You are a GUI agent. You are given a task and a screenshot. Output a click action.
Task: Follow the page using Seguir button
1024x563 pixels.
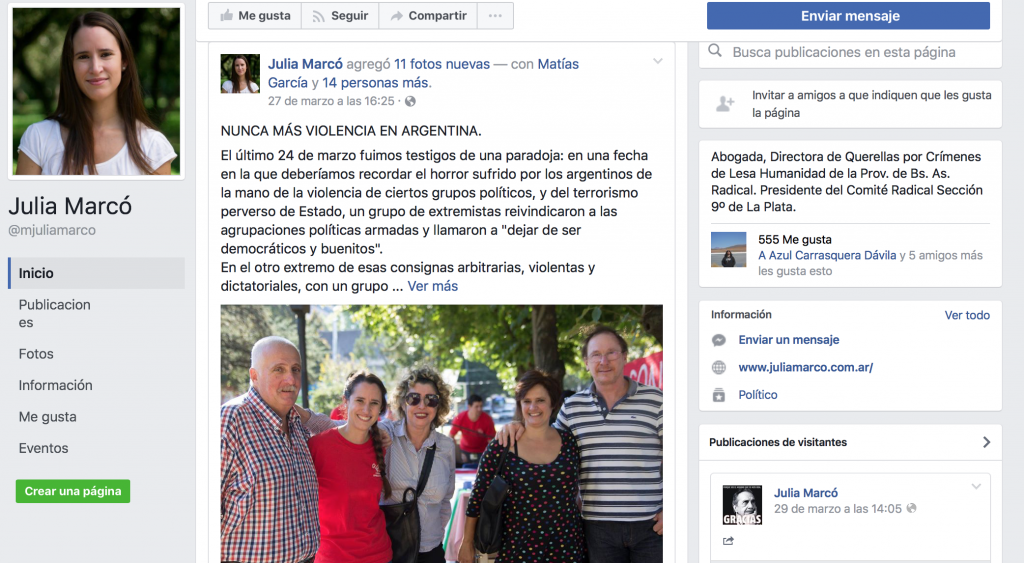[340, 16]
